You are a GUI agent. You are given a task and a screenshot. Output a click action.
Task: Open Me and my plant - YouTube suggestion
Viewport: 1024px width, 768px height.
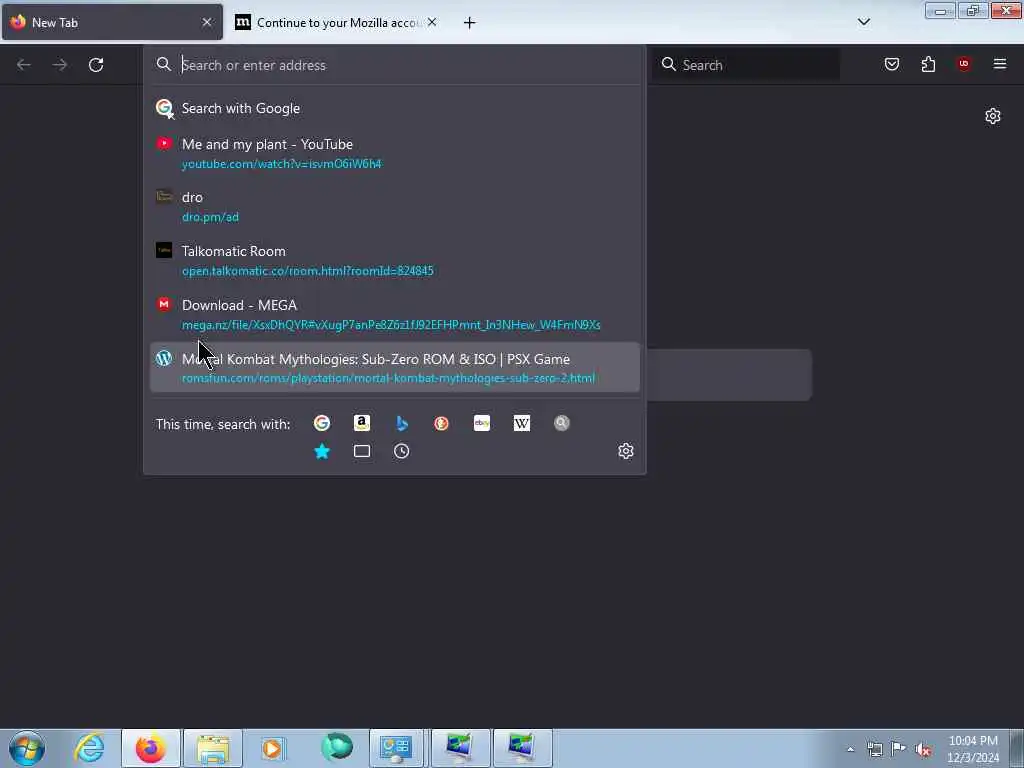[394, 153]
